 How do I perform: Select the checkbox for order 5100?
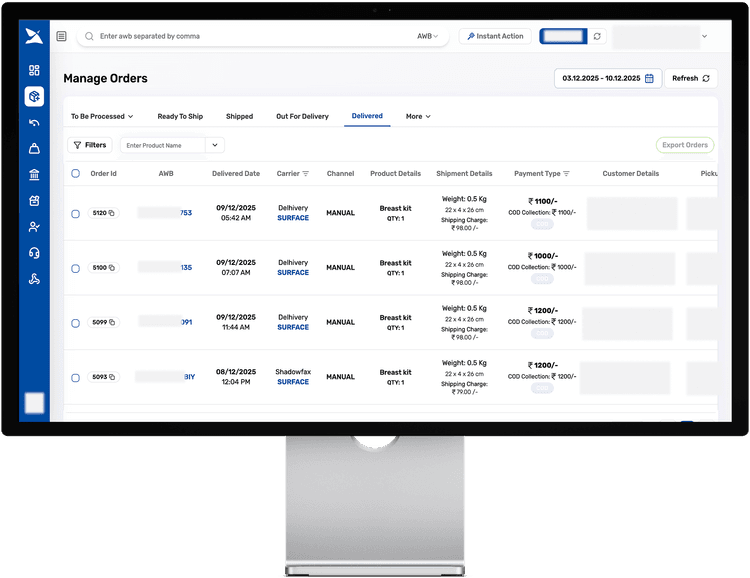(x=75, y=268)
